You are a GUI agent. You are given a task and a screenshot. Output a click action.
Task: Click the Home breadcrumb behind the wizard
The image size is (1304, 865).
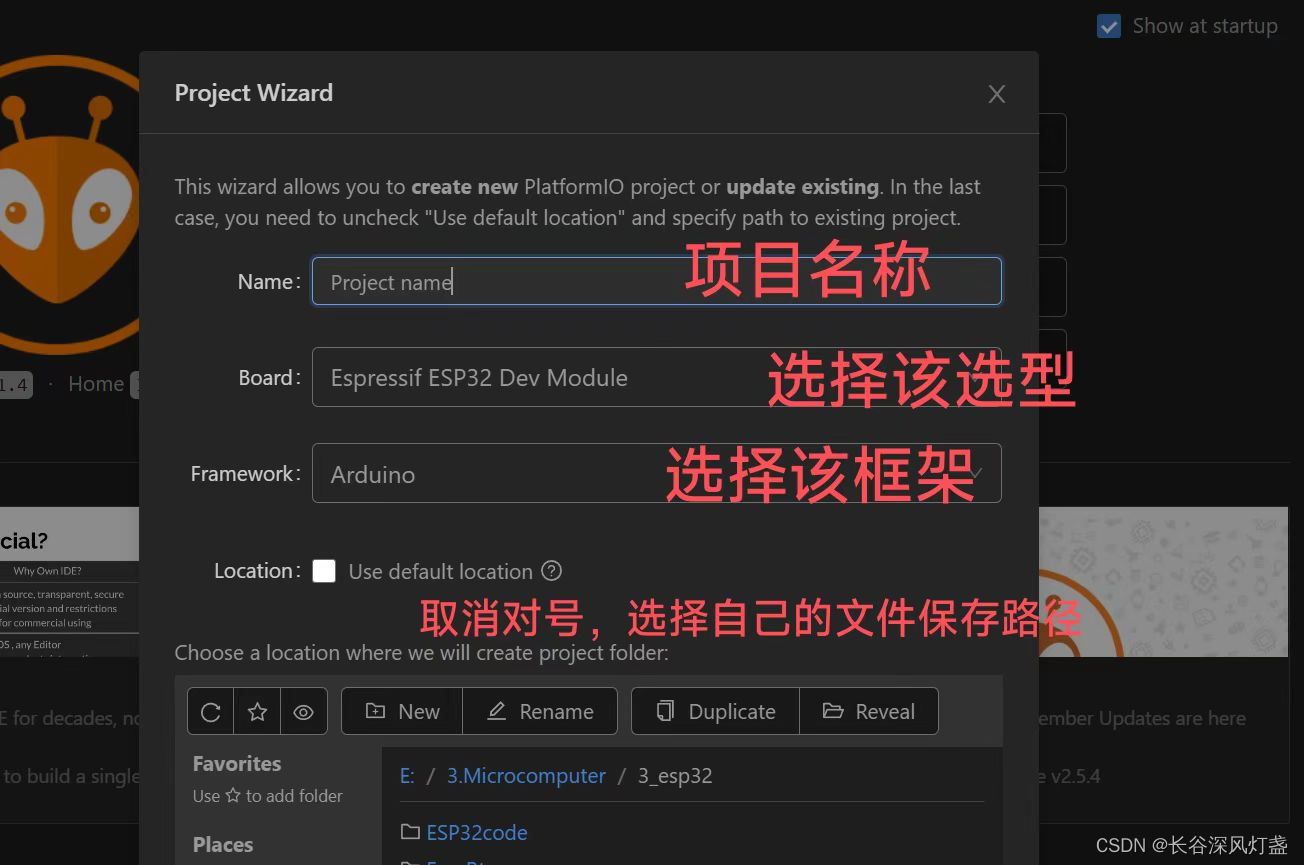(96, 384)
